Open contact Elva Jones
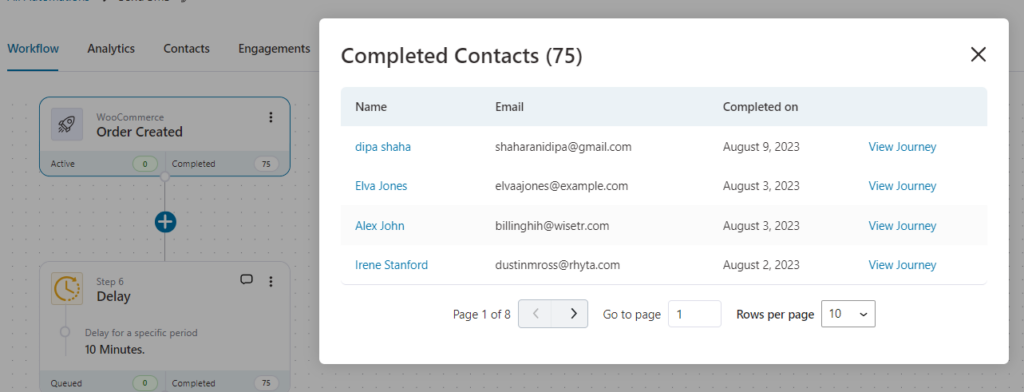 tap(381, 186)
